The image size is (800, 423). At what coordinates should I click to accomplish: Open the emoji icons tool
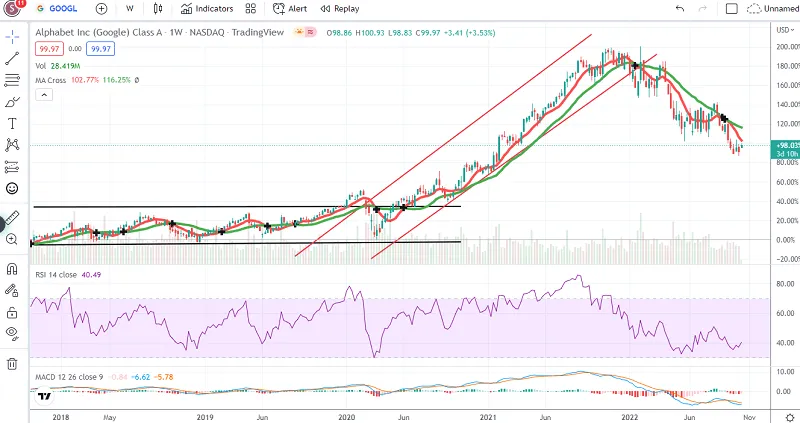(x=12, y=188)
